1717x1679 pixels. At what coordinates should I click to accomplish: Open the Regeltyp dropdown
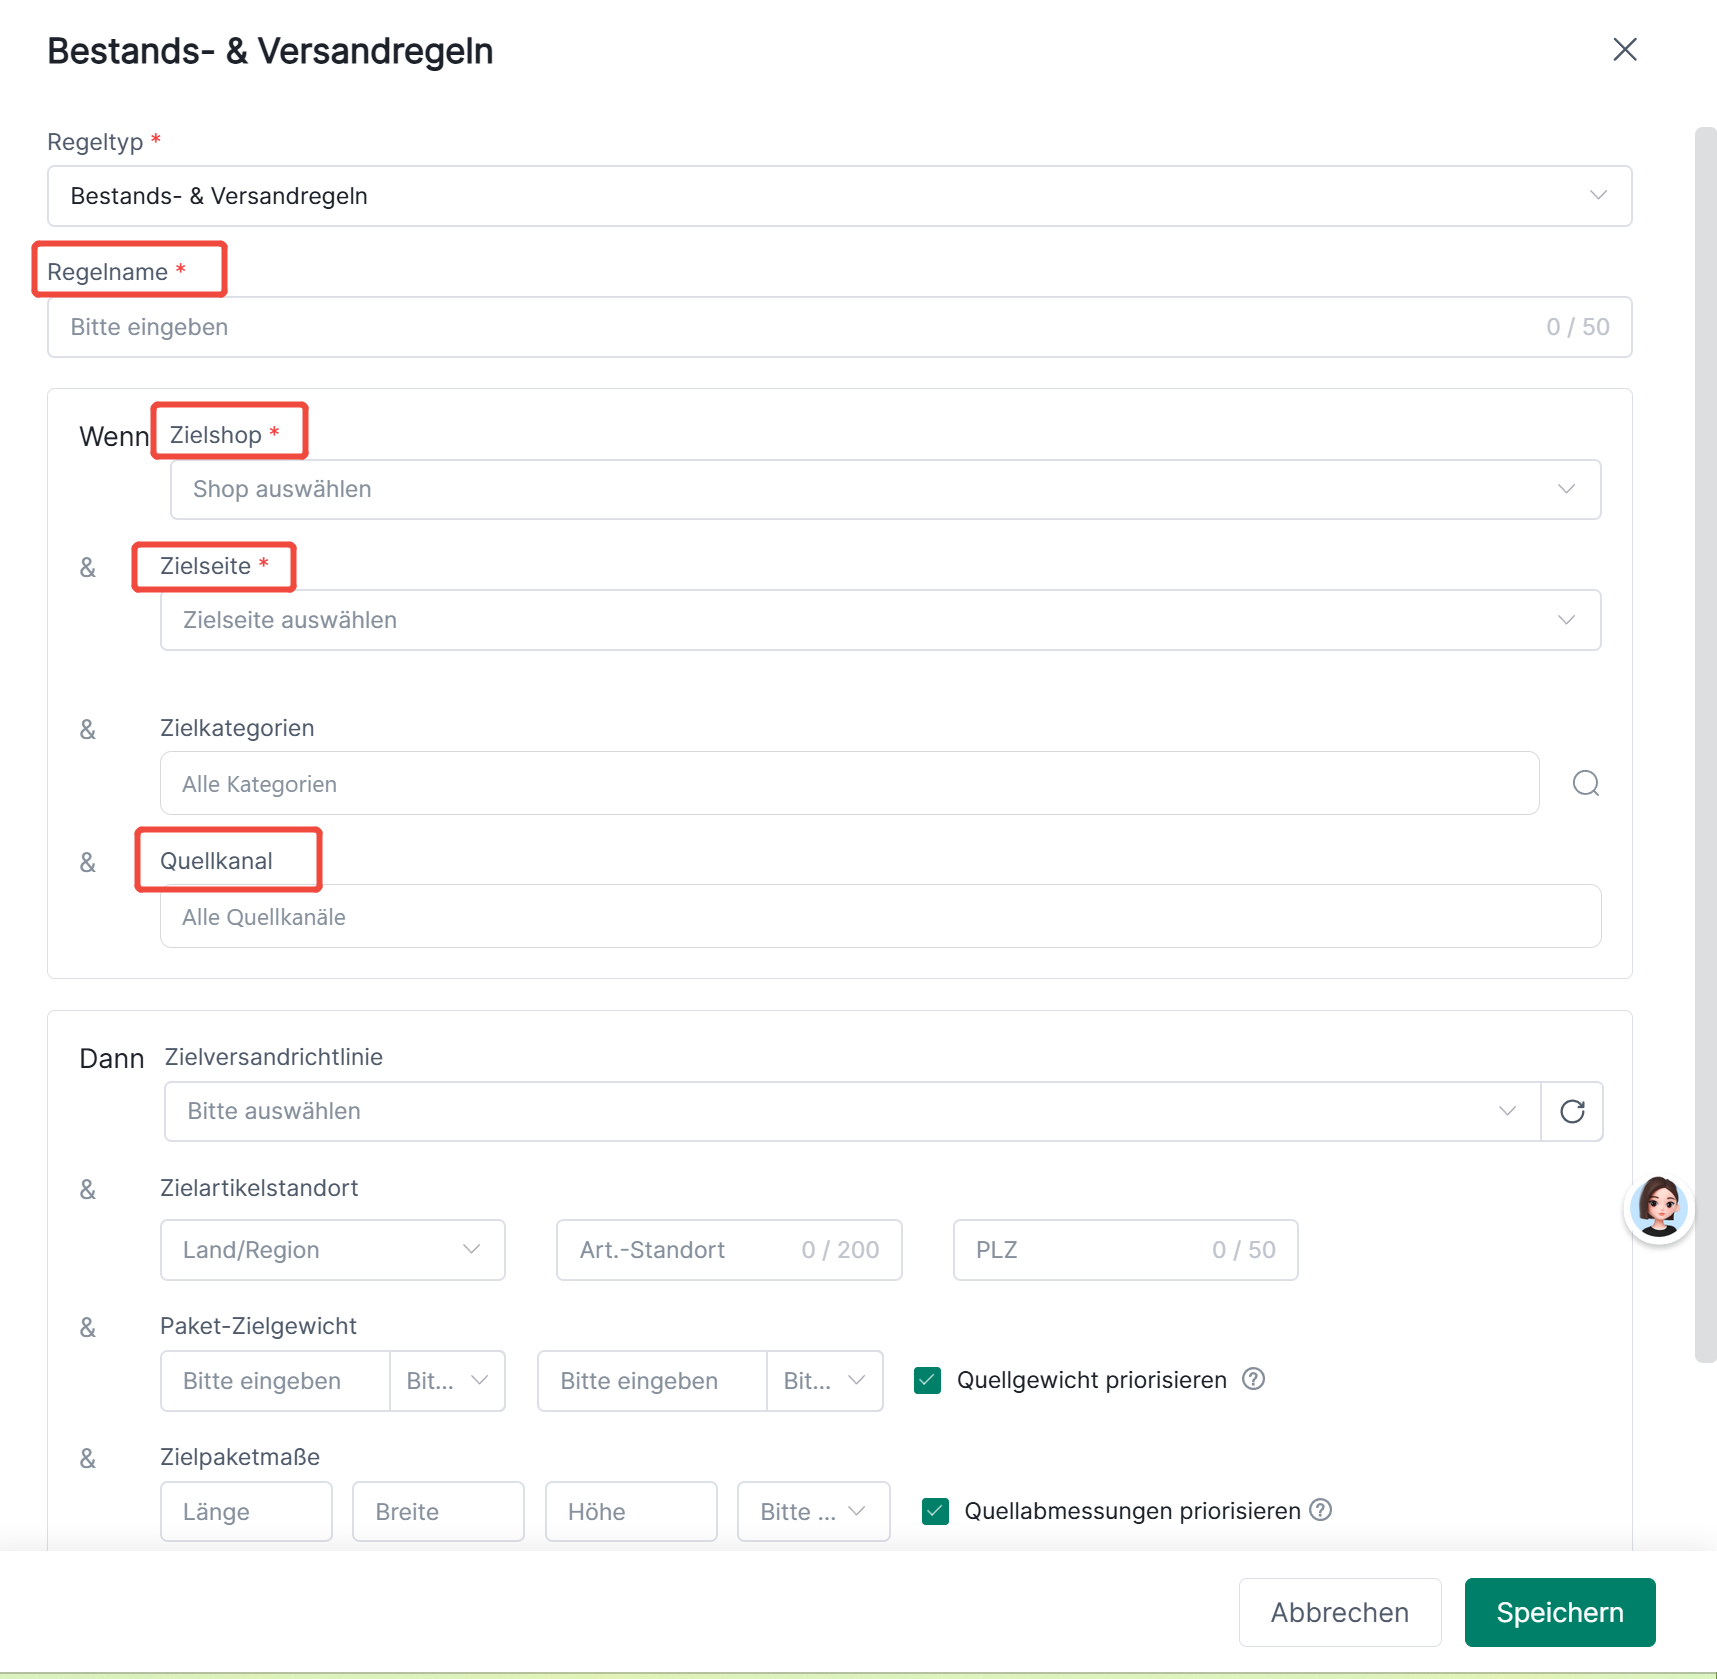coord(840,196)
